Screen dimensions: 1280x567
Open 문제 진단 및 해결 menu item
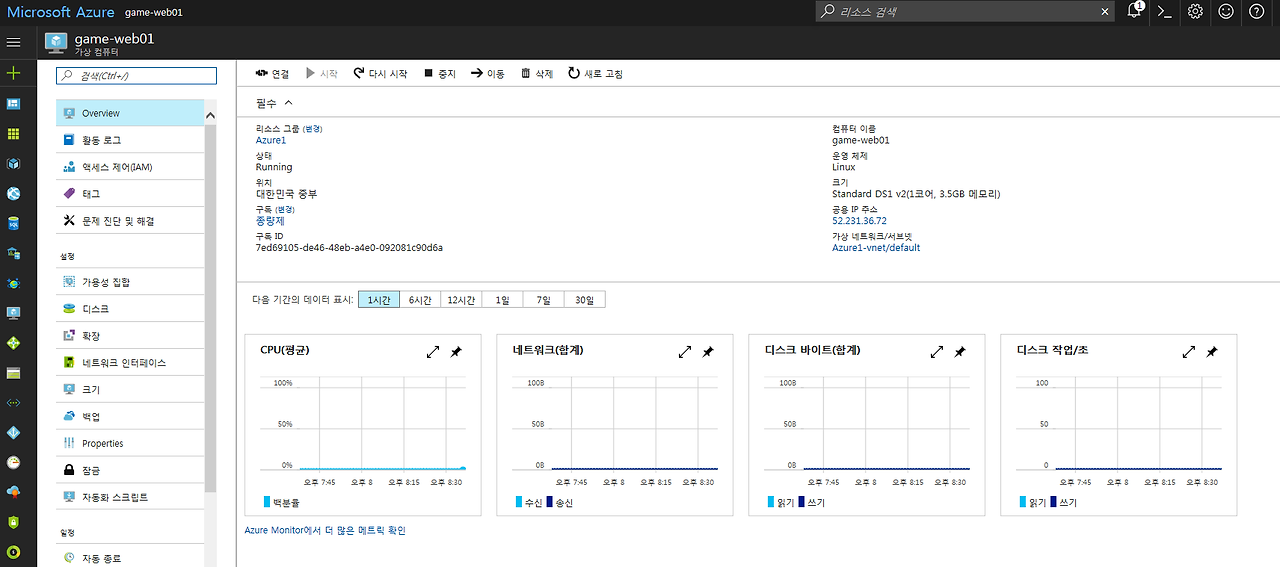130,221
